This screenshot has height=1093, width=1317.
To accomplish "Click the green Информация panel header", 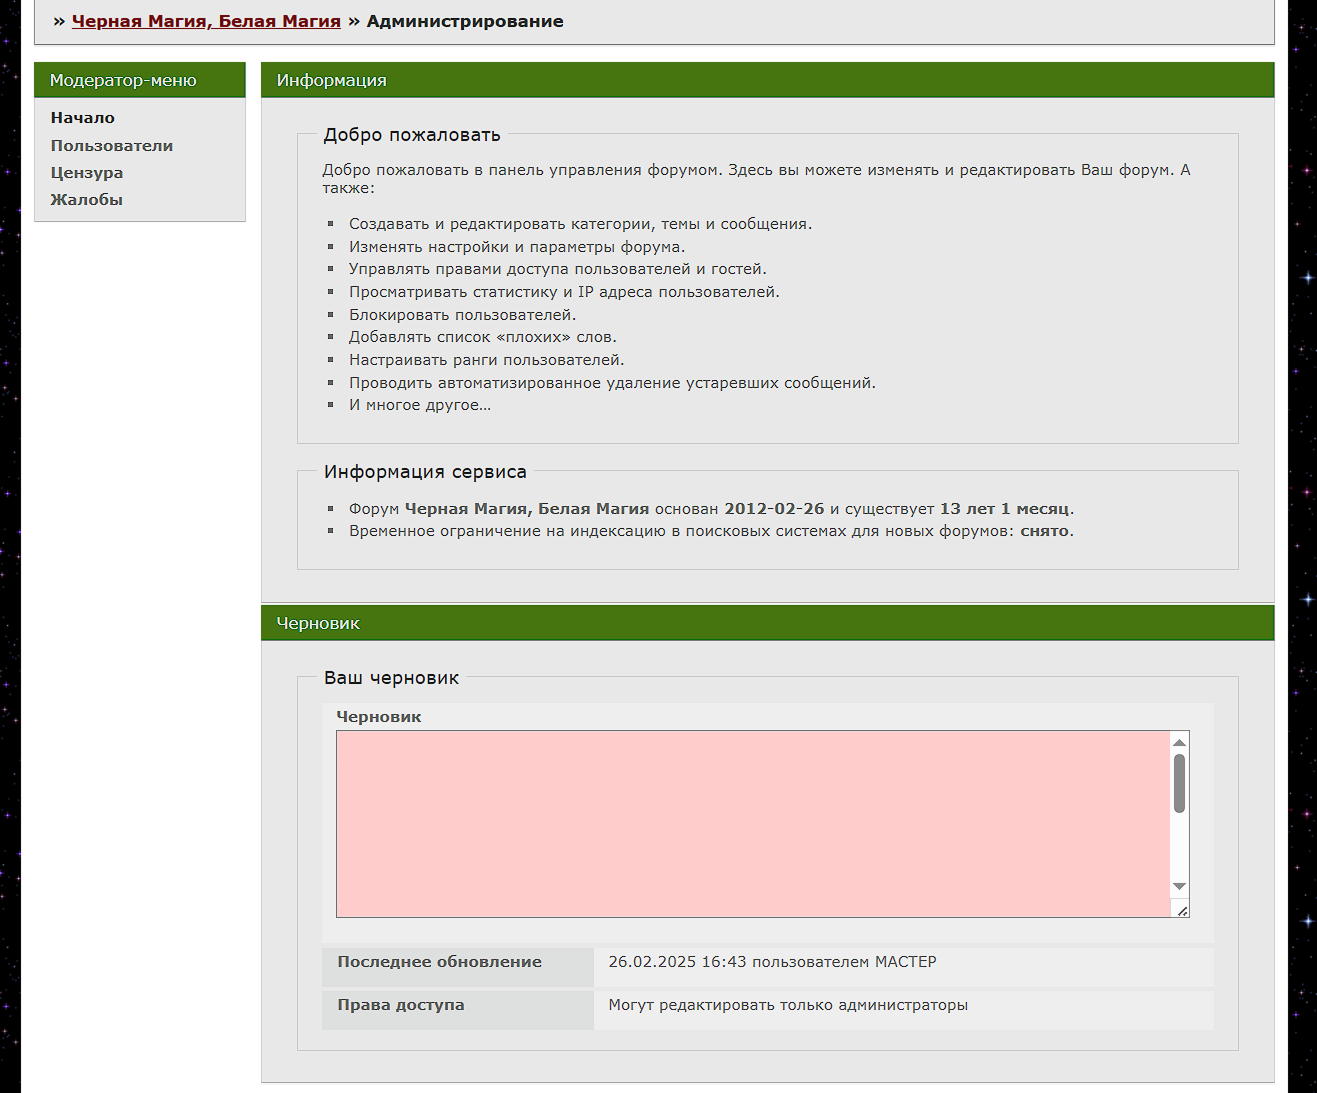I will click(767, 80).
